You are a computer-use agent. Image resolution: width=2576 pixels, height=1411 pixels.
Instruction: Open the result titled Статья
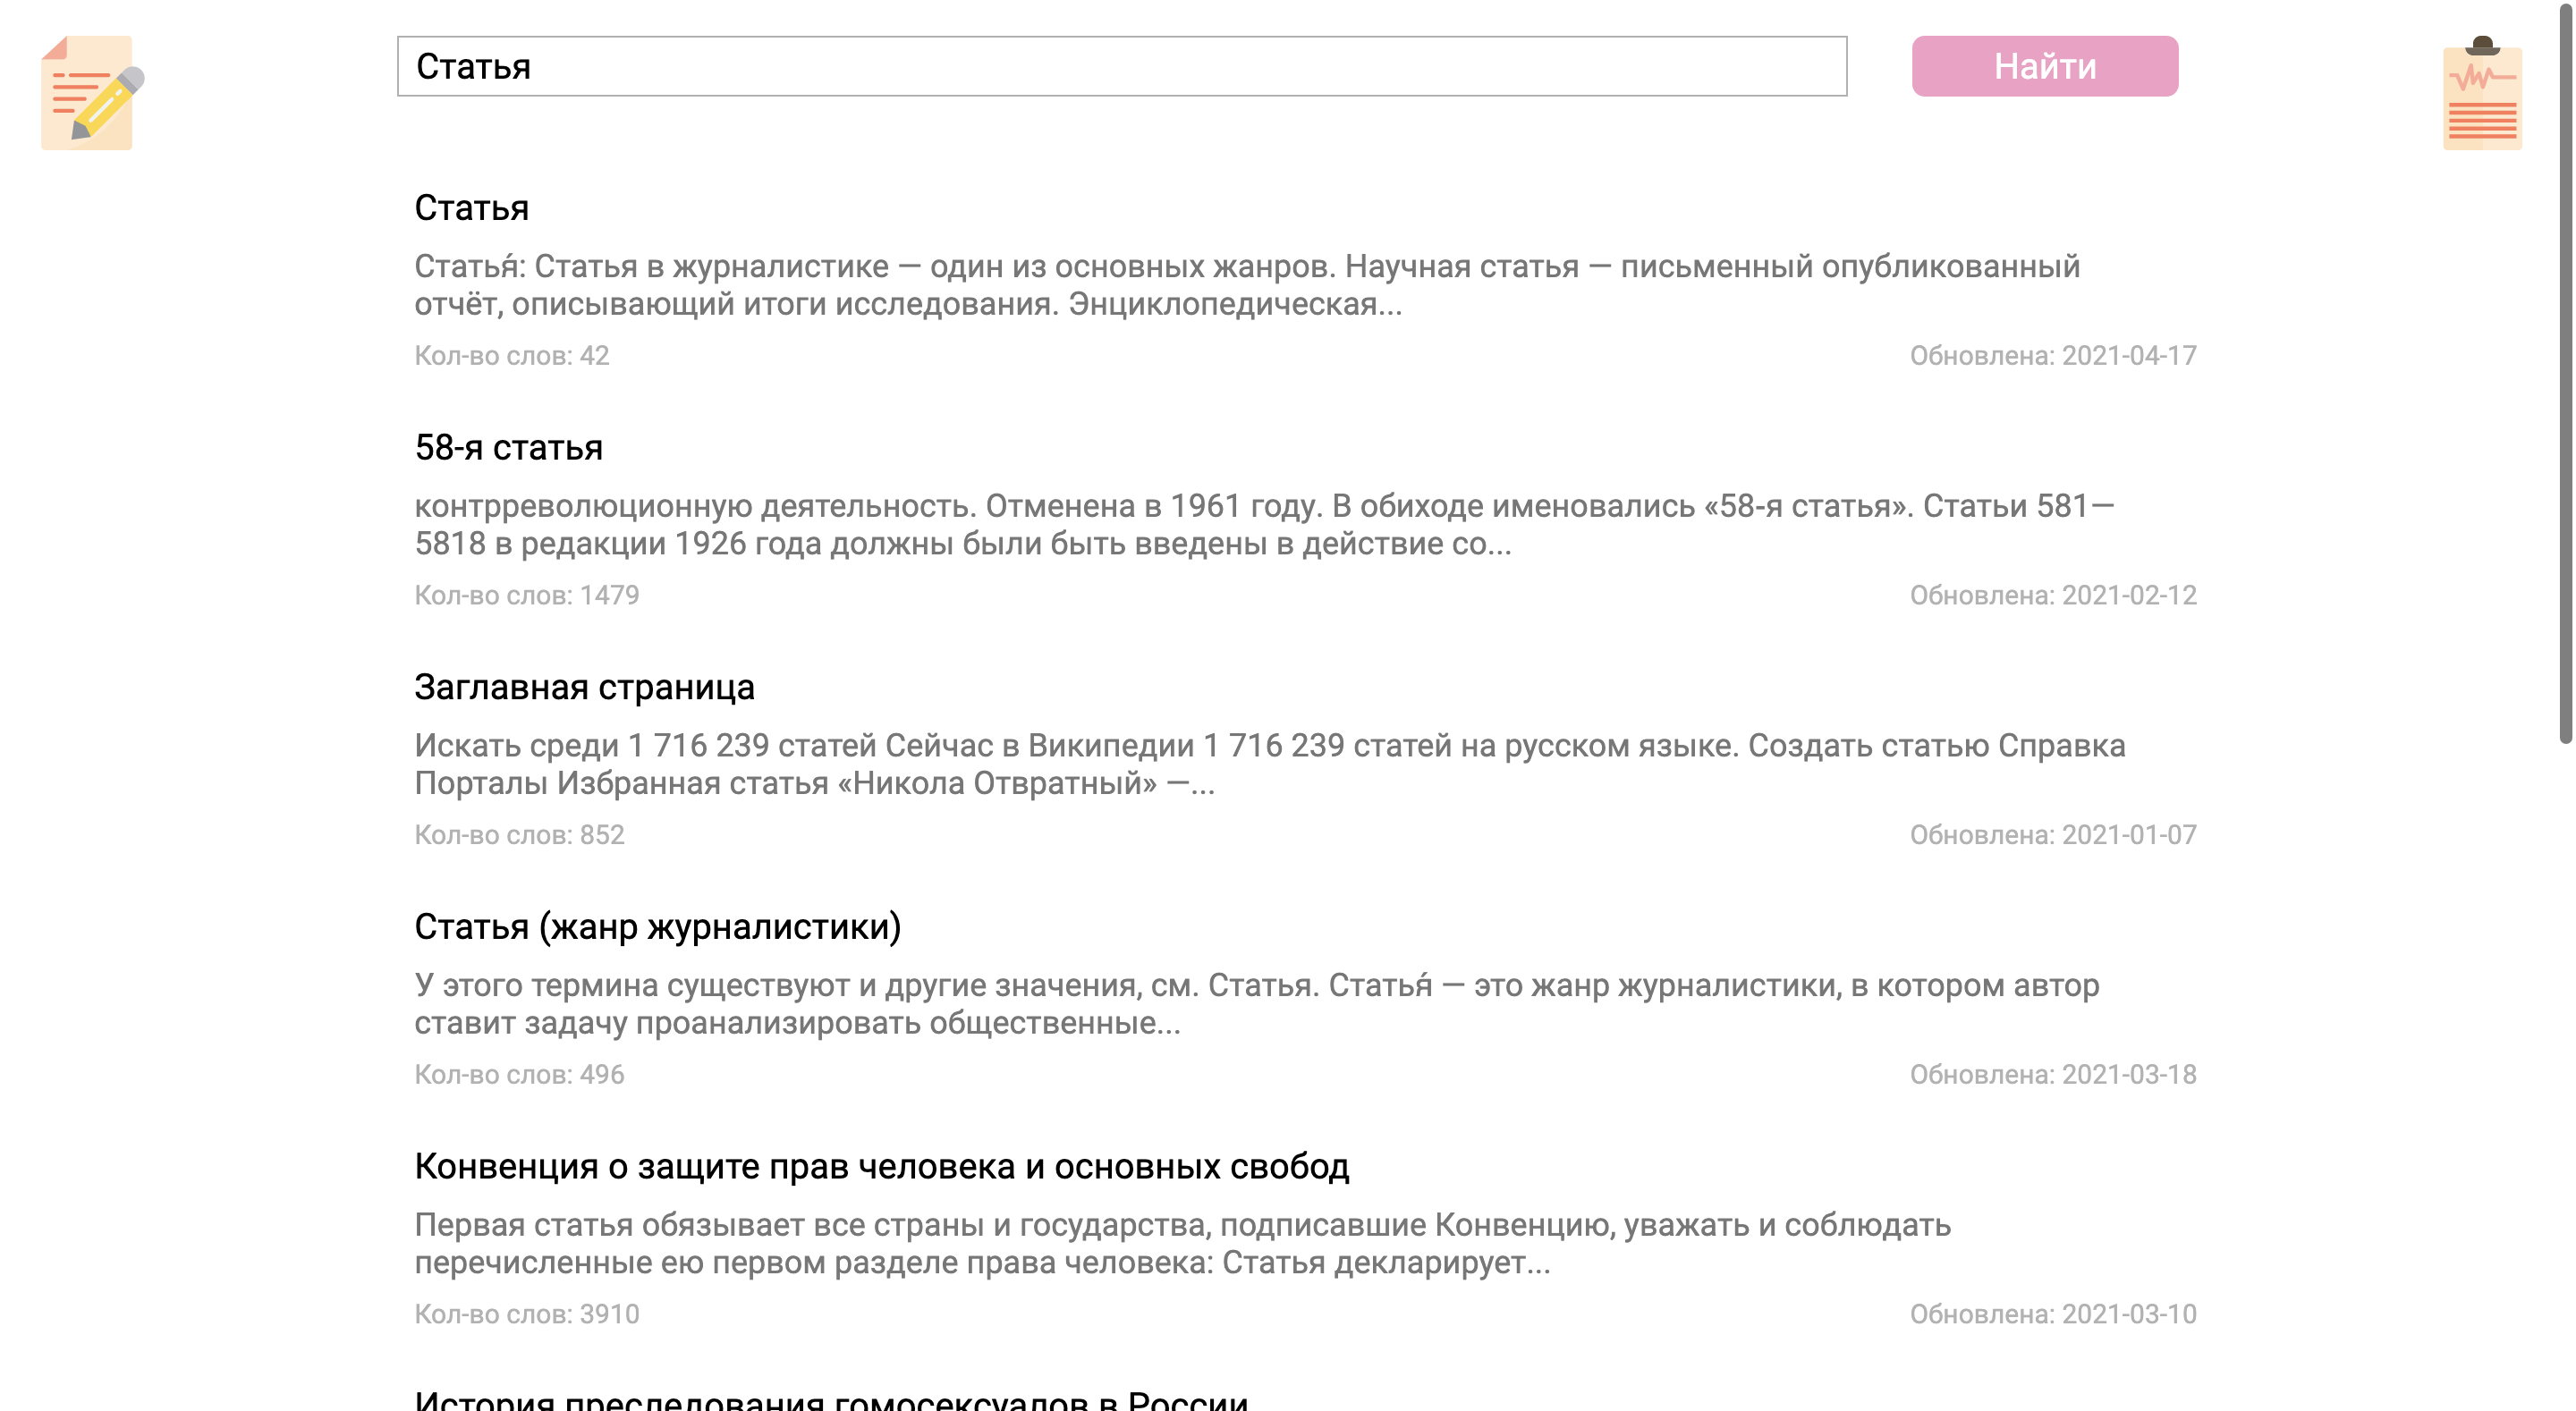pos(471,208)
